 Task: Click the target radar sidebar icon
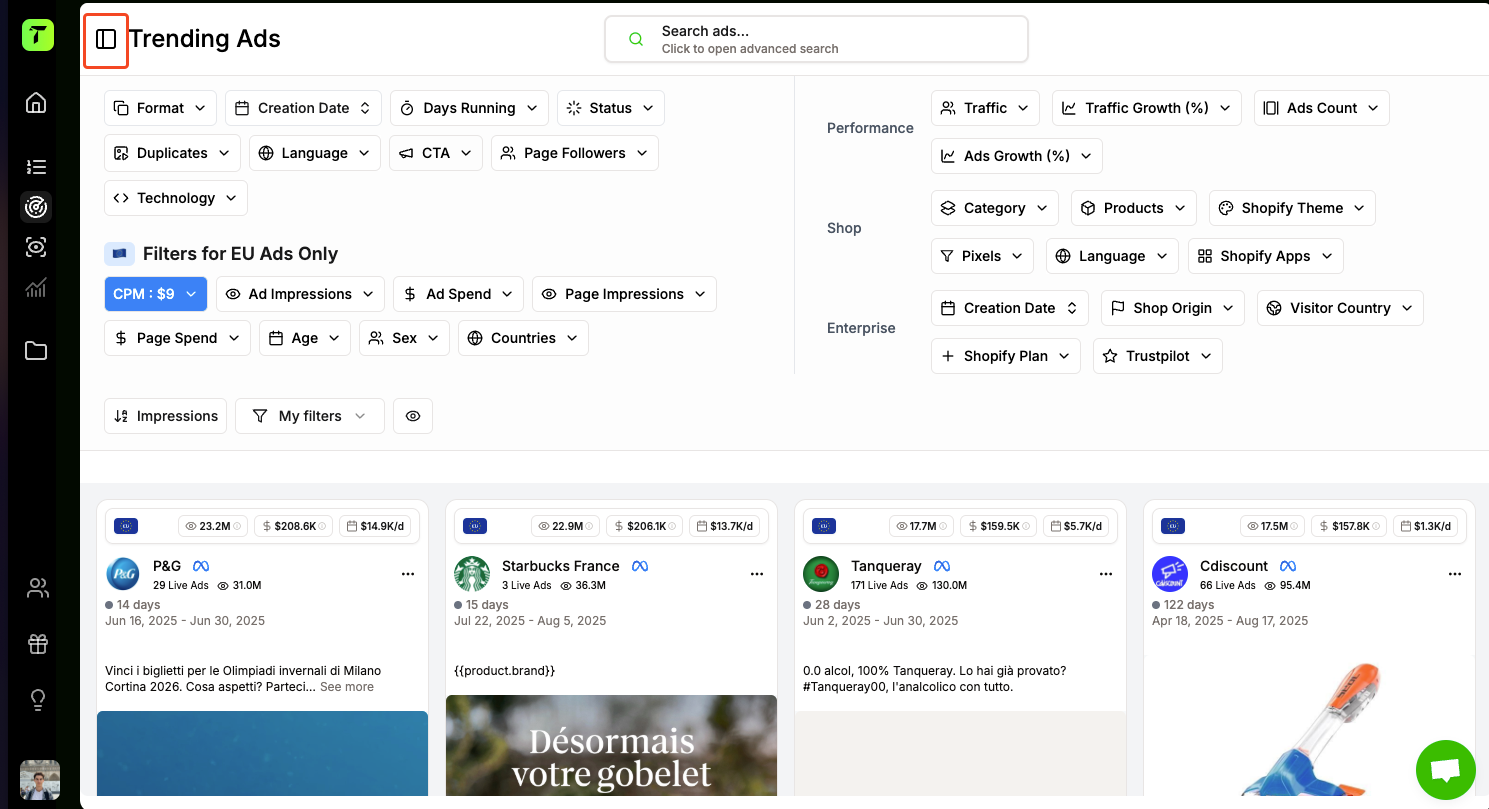coord(36,207)
